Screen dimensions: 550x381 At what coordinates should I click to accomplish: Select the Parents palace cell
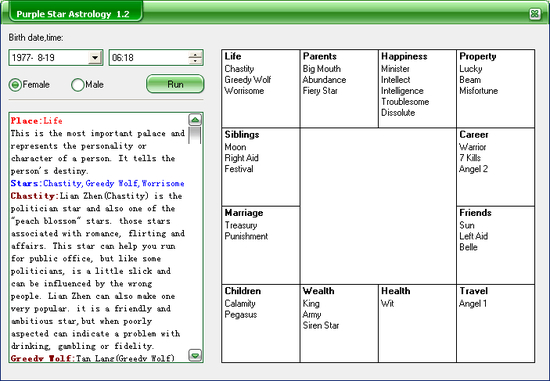pyautogui.click(x=339, y=88)
